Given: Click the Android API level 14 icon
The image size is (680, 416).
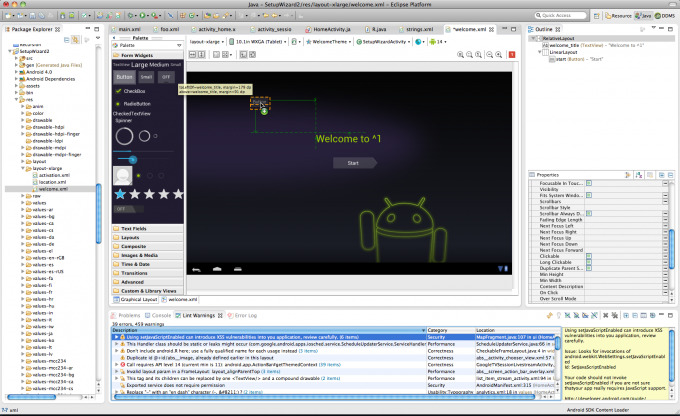Looking at the screenshot, I should (436, 43).
